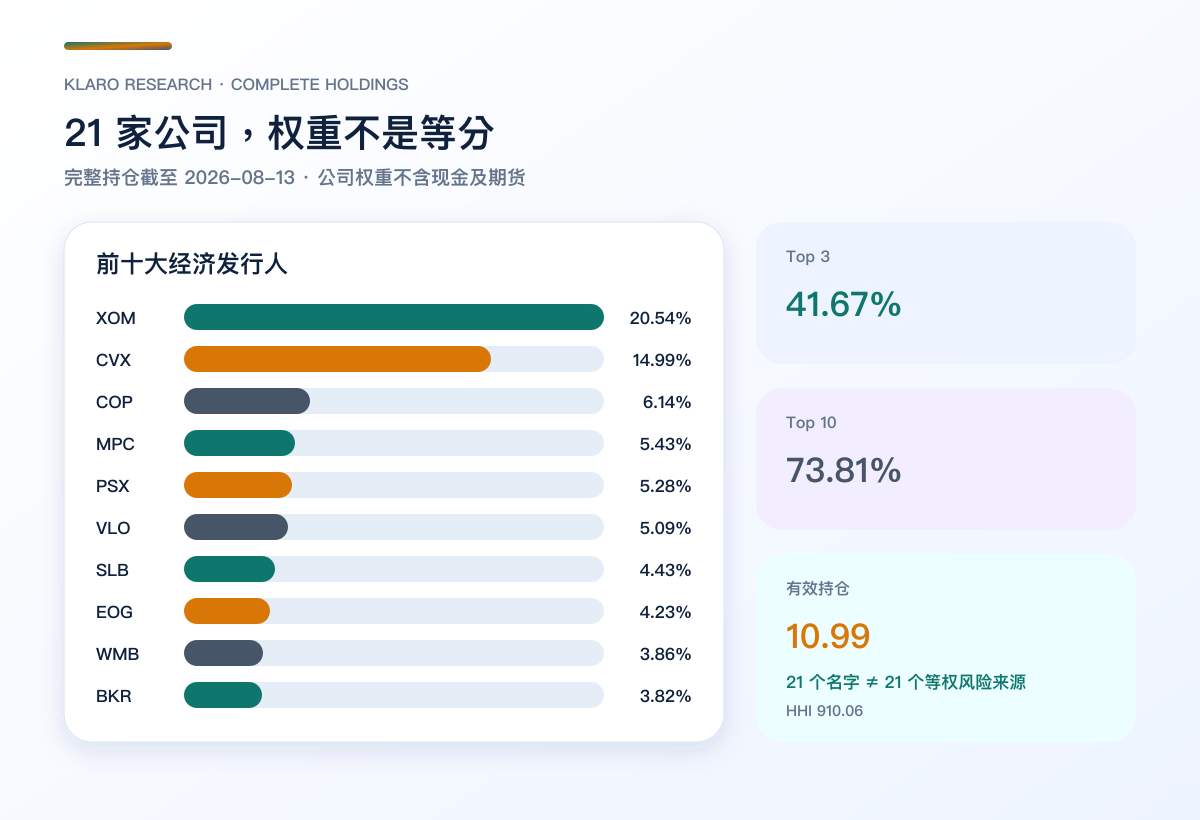Click the green MPC weight bar
The height and width of the screenshot is (820, 1200).
coord(239,443)
